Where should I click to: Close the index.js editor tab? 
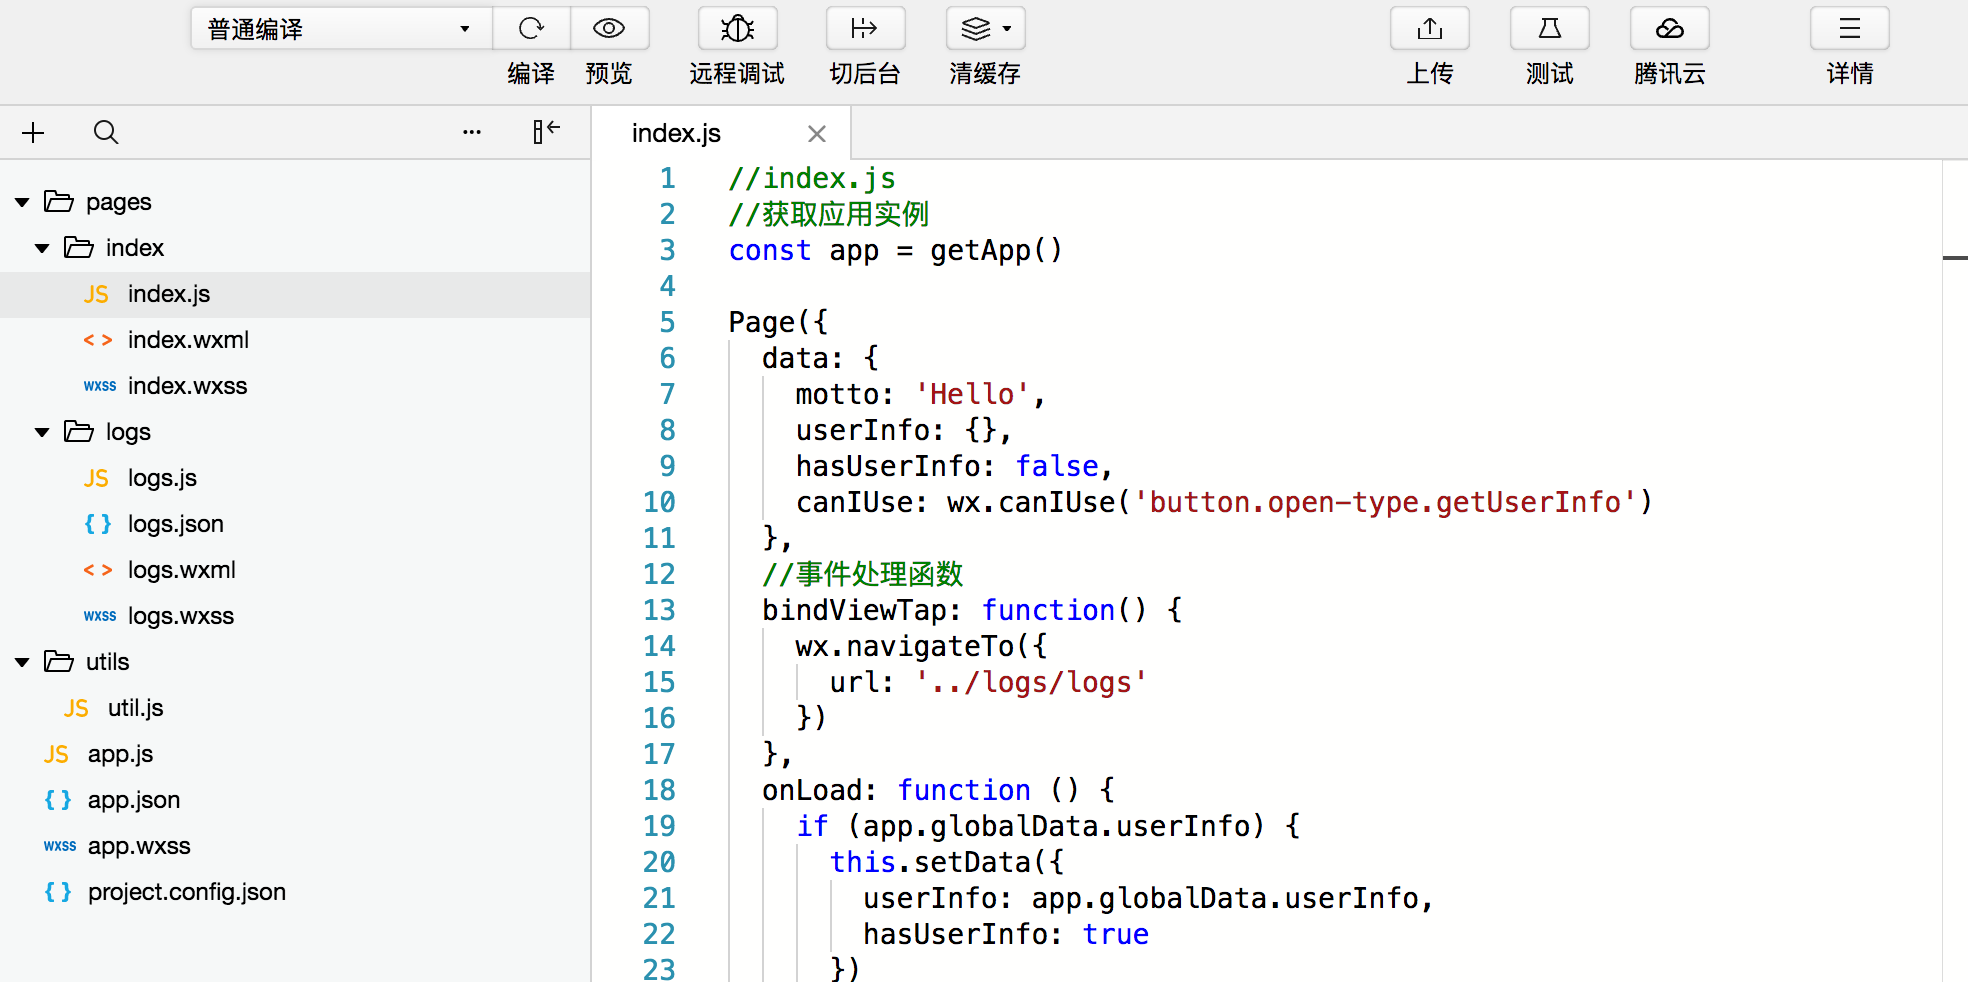click(817, 134)
